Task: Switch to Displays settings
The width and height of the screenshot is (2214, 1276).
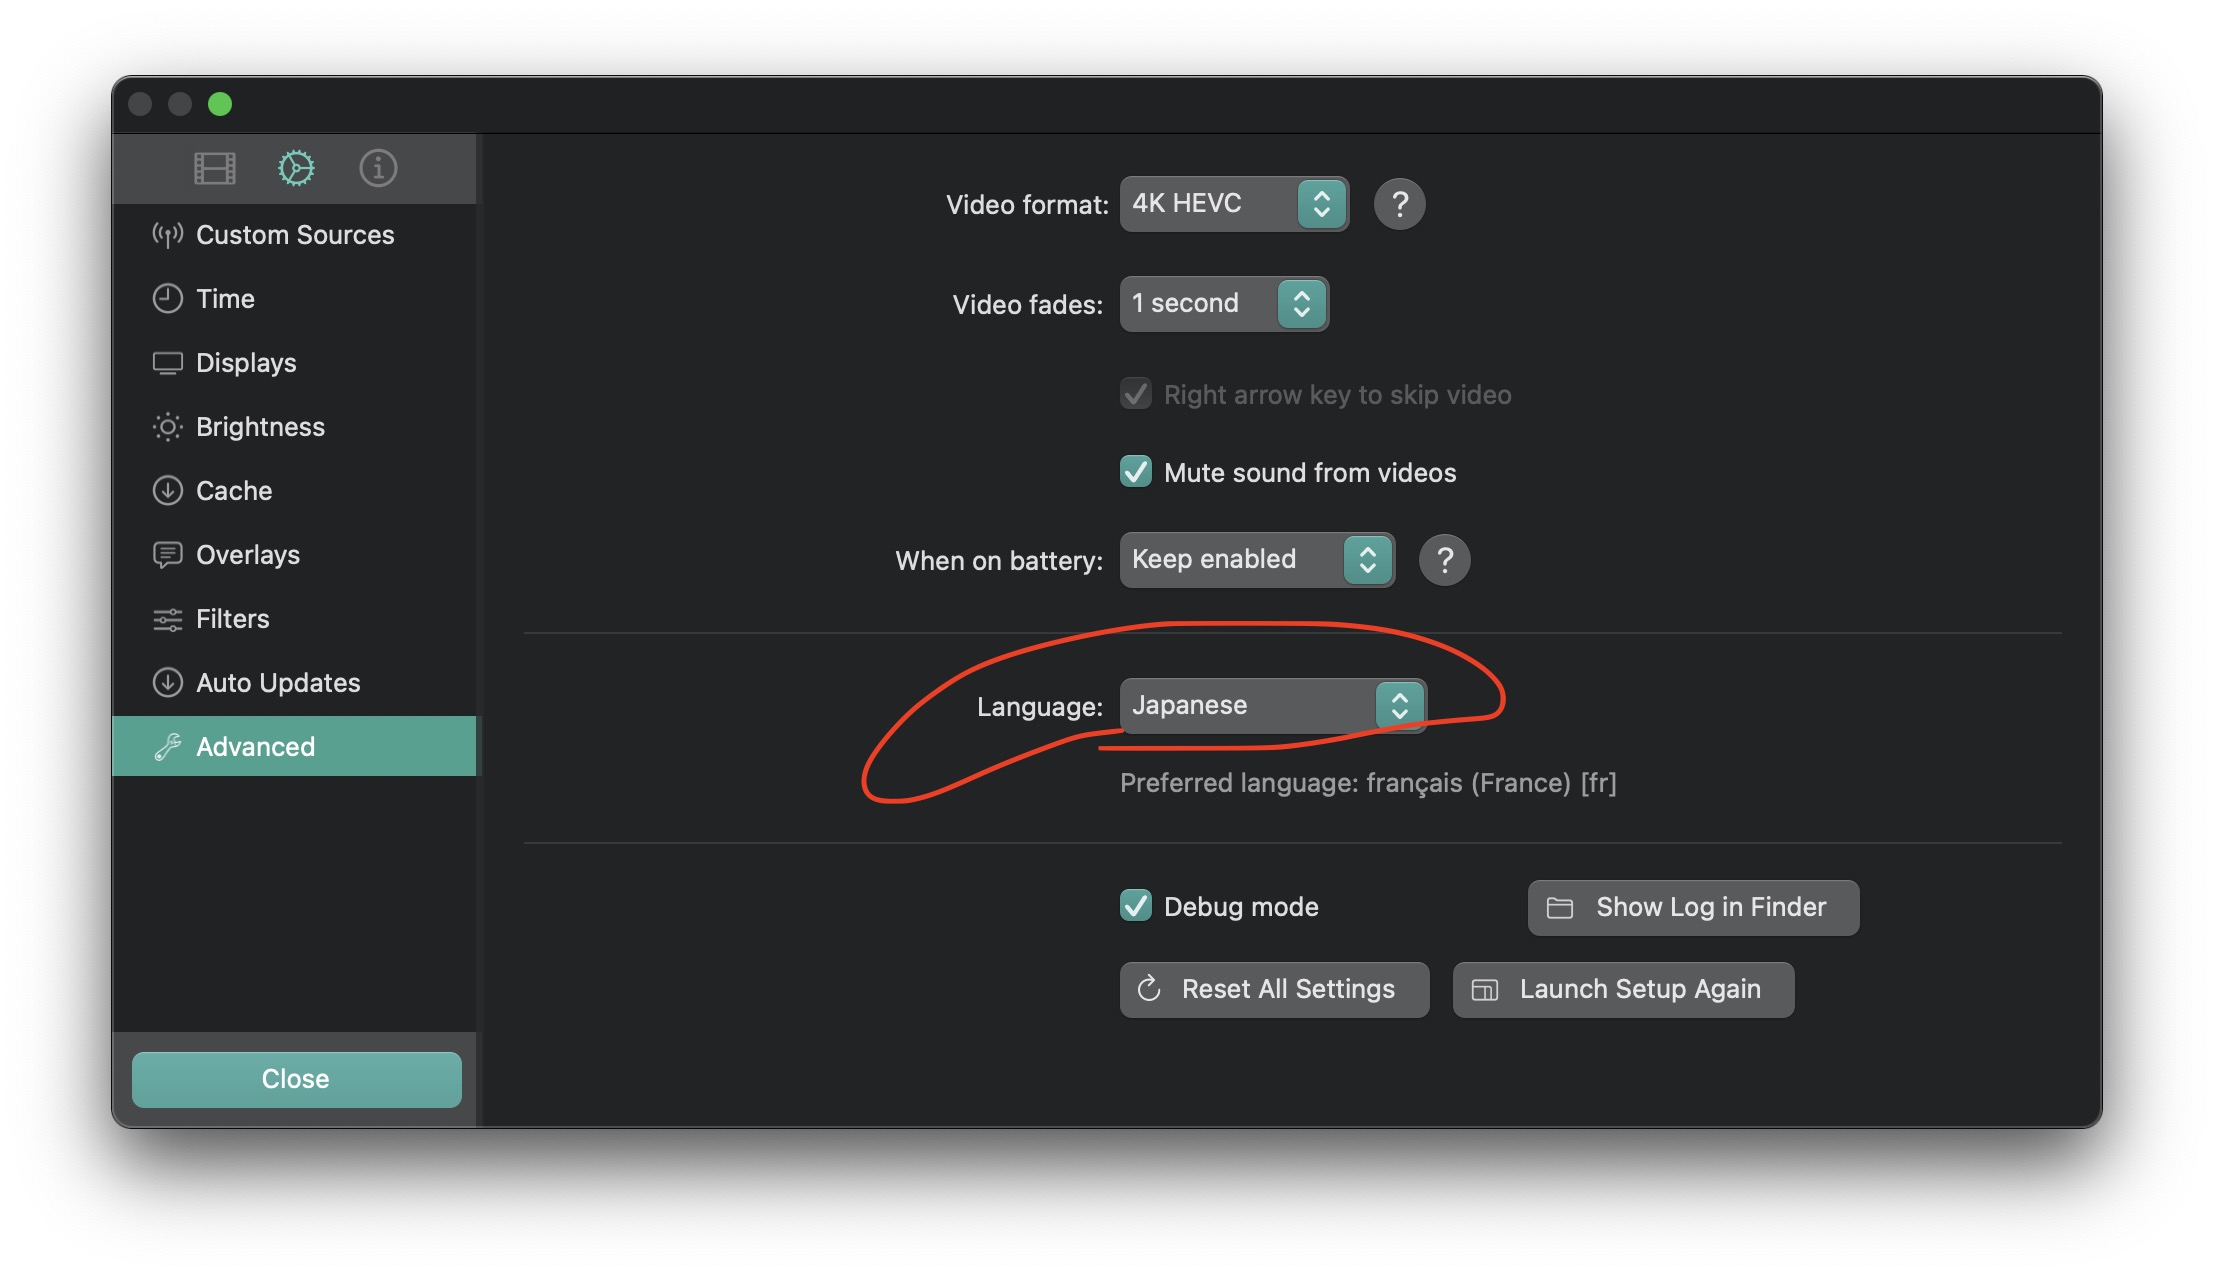Action: coord(295,363)
